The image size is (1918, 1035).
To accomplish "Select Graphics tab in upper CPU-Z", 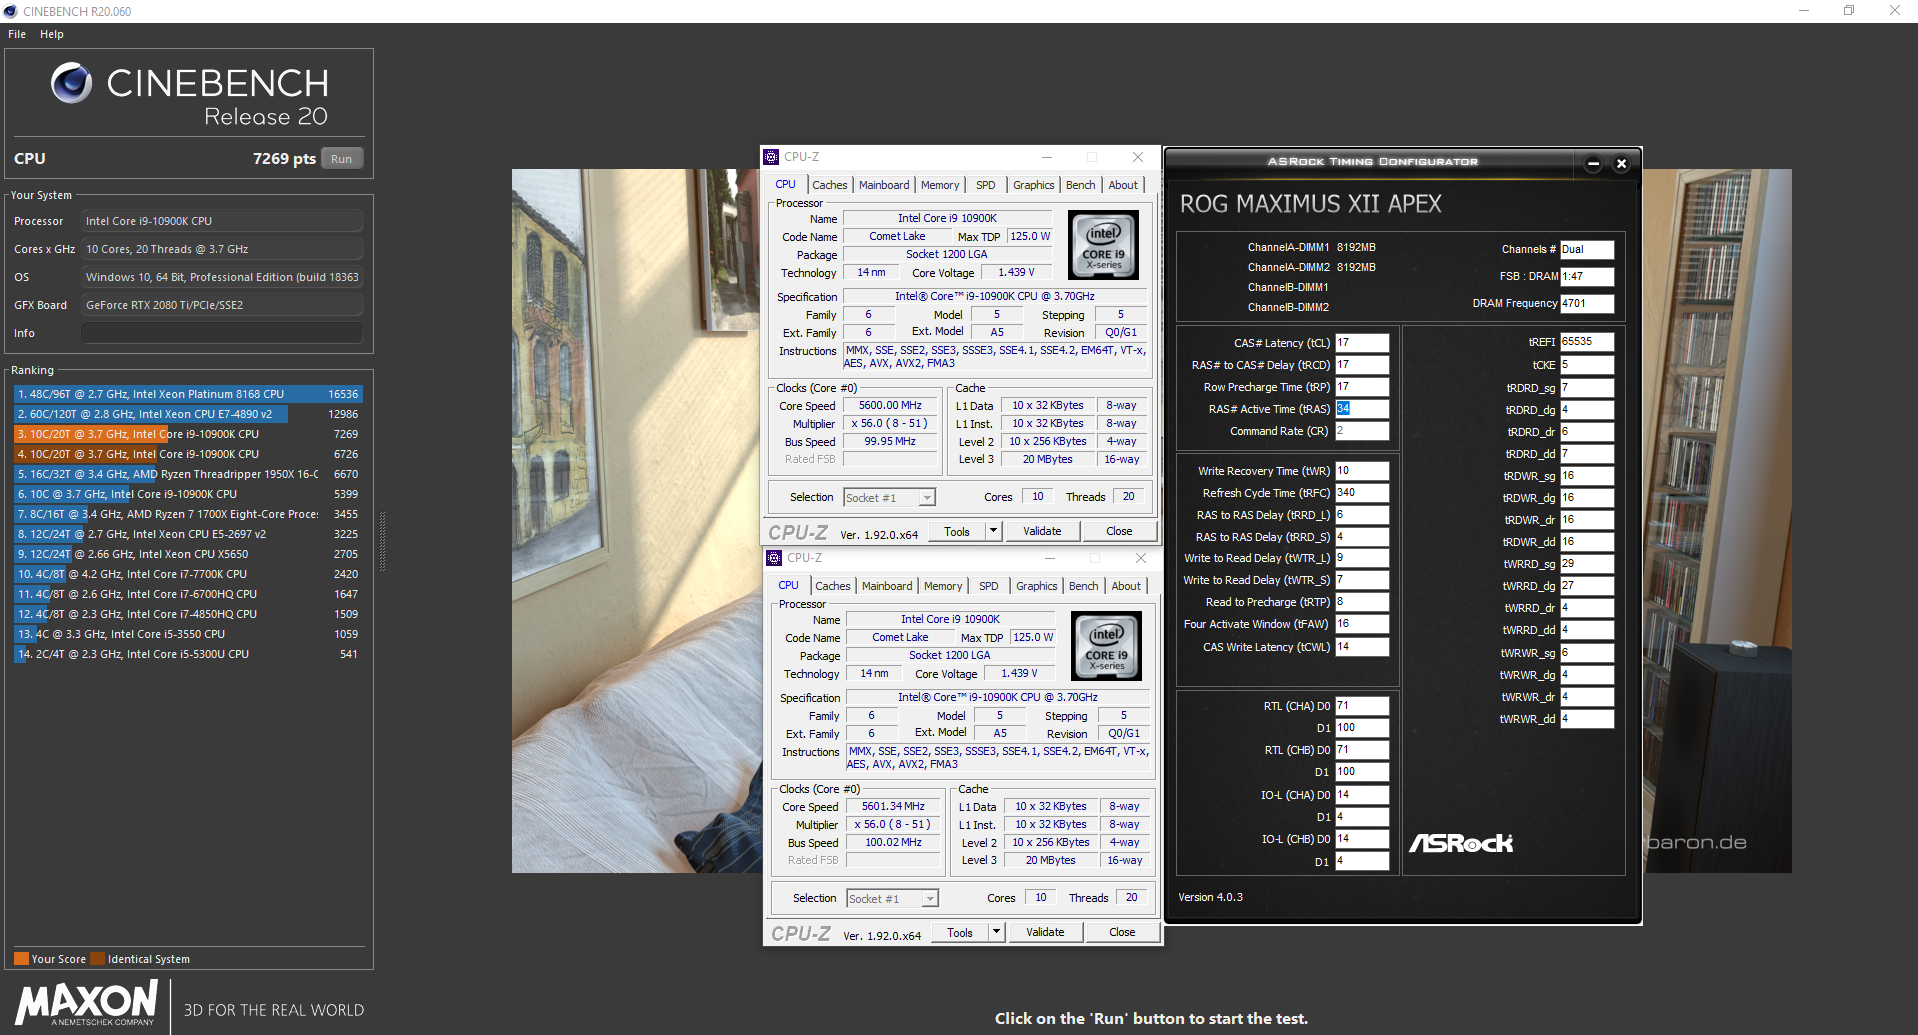I will tap(1034, 185).
